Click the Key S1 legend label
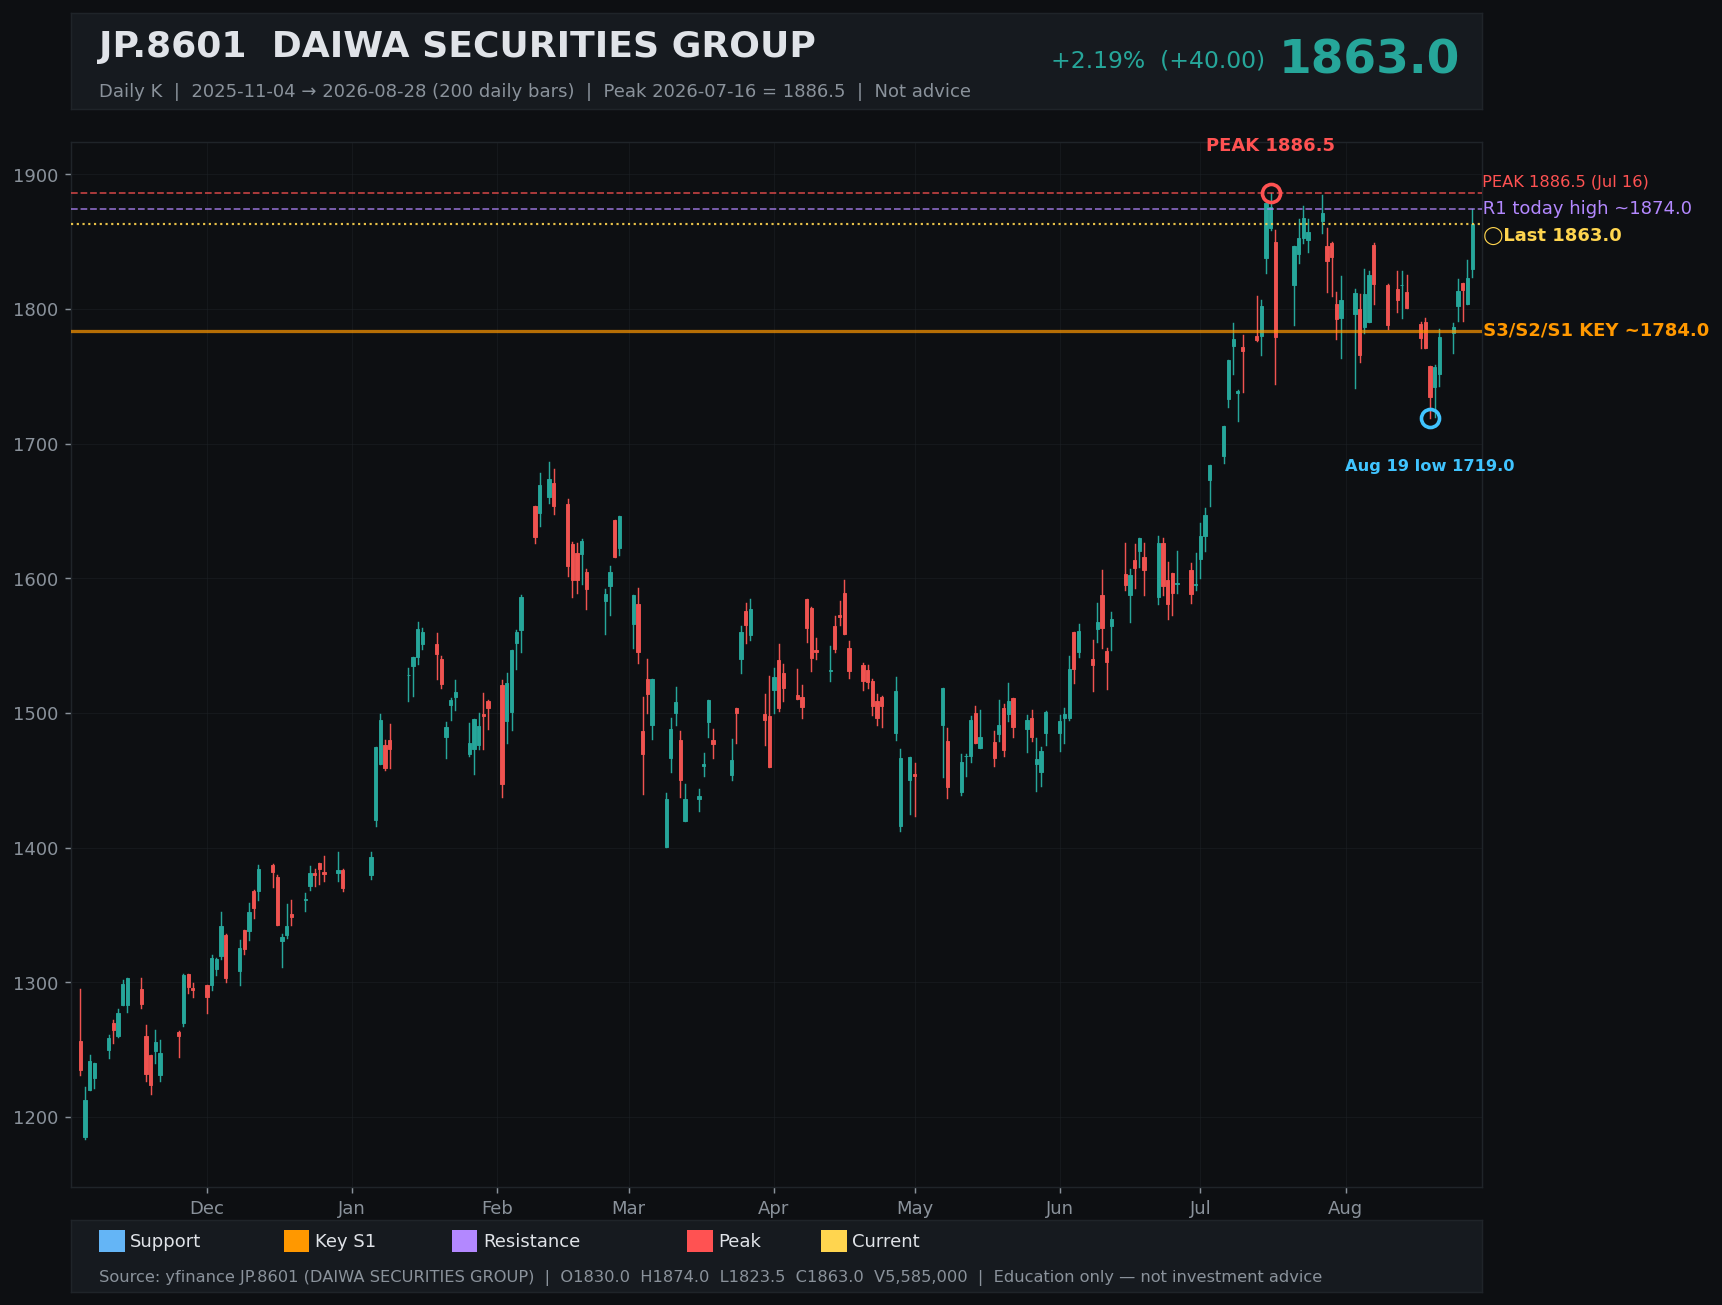Image resolution: width=1722 pixels, height=1305 pixels. tap(345, 1241)
